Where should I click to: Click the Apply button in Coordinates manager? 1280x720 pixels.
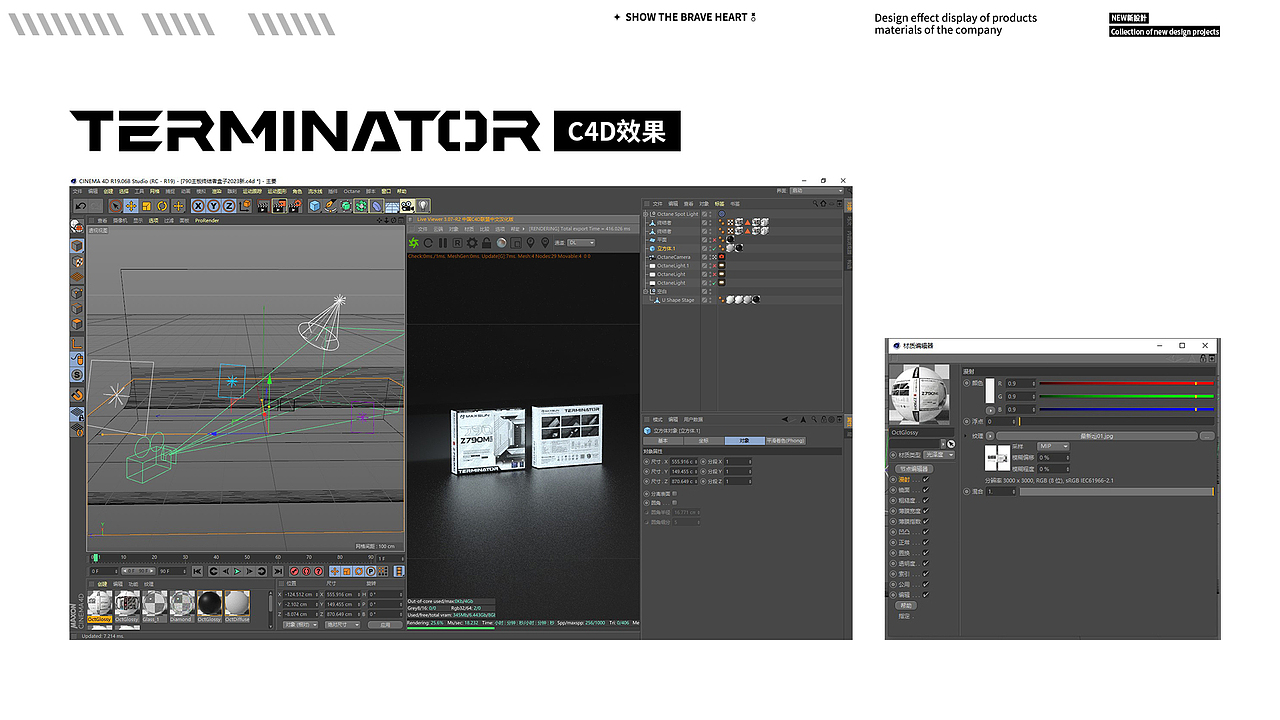click(x=386, y=624)
